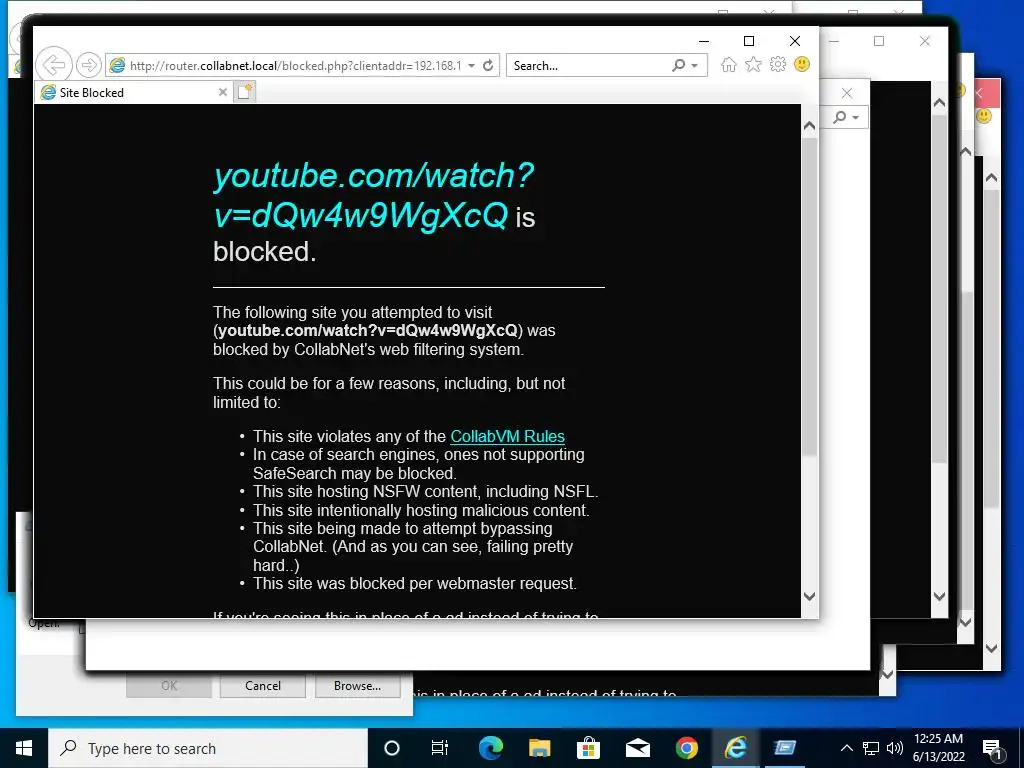Open the Home page icon
This screenshot has width=1024, height=768.
[729, 65]
